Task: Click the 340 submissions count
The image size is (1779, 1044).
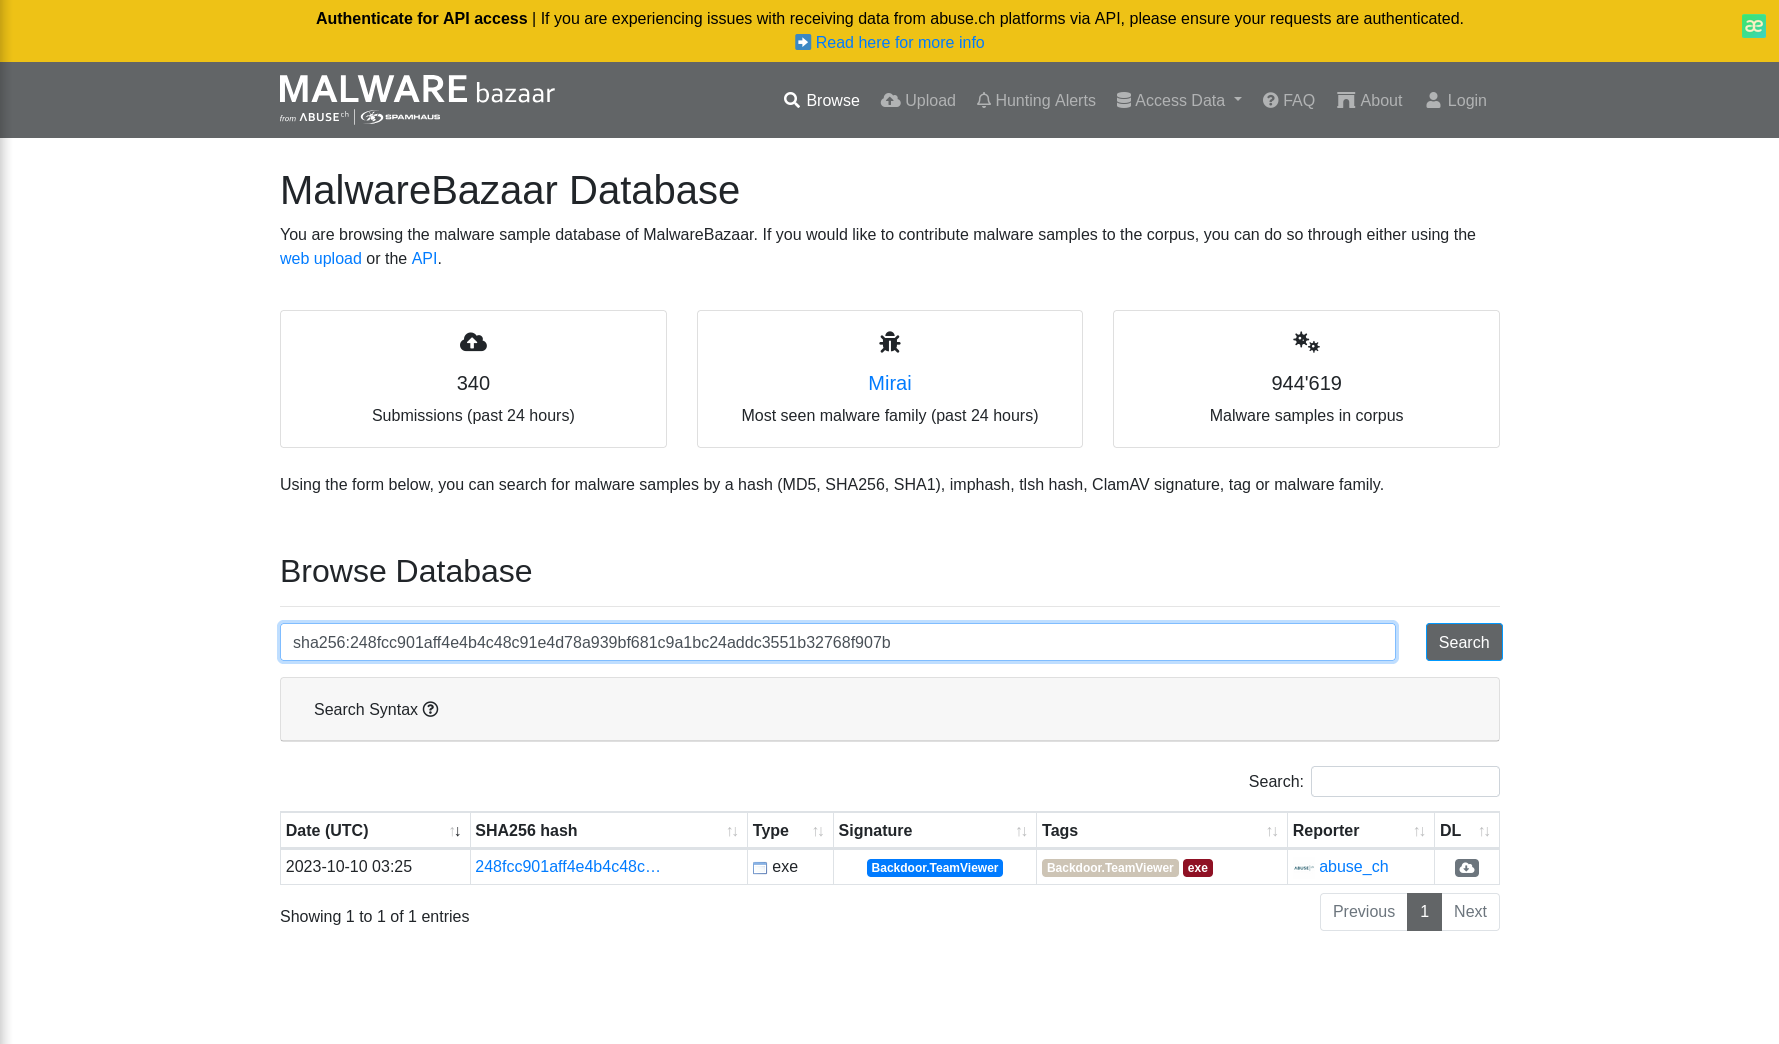Action: point(473,383)
